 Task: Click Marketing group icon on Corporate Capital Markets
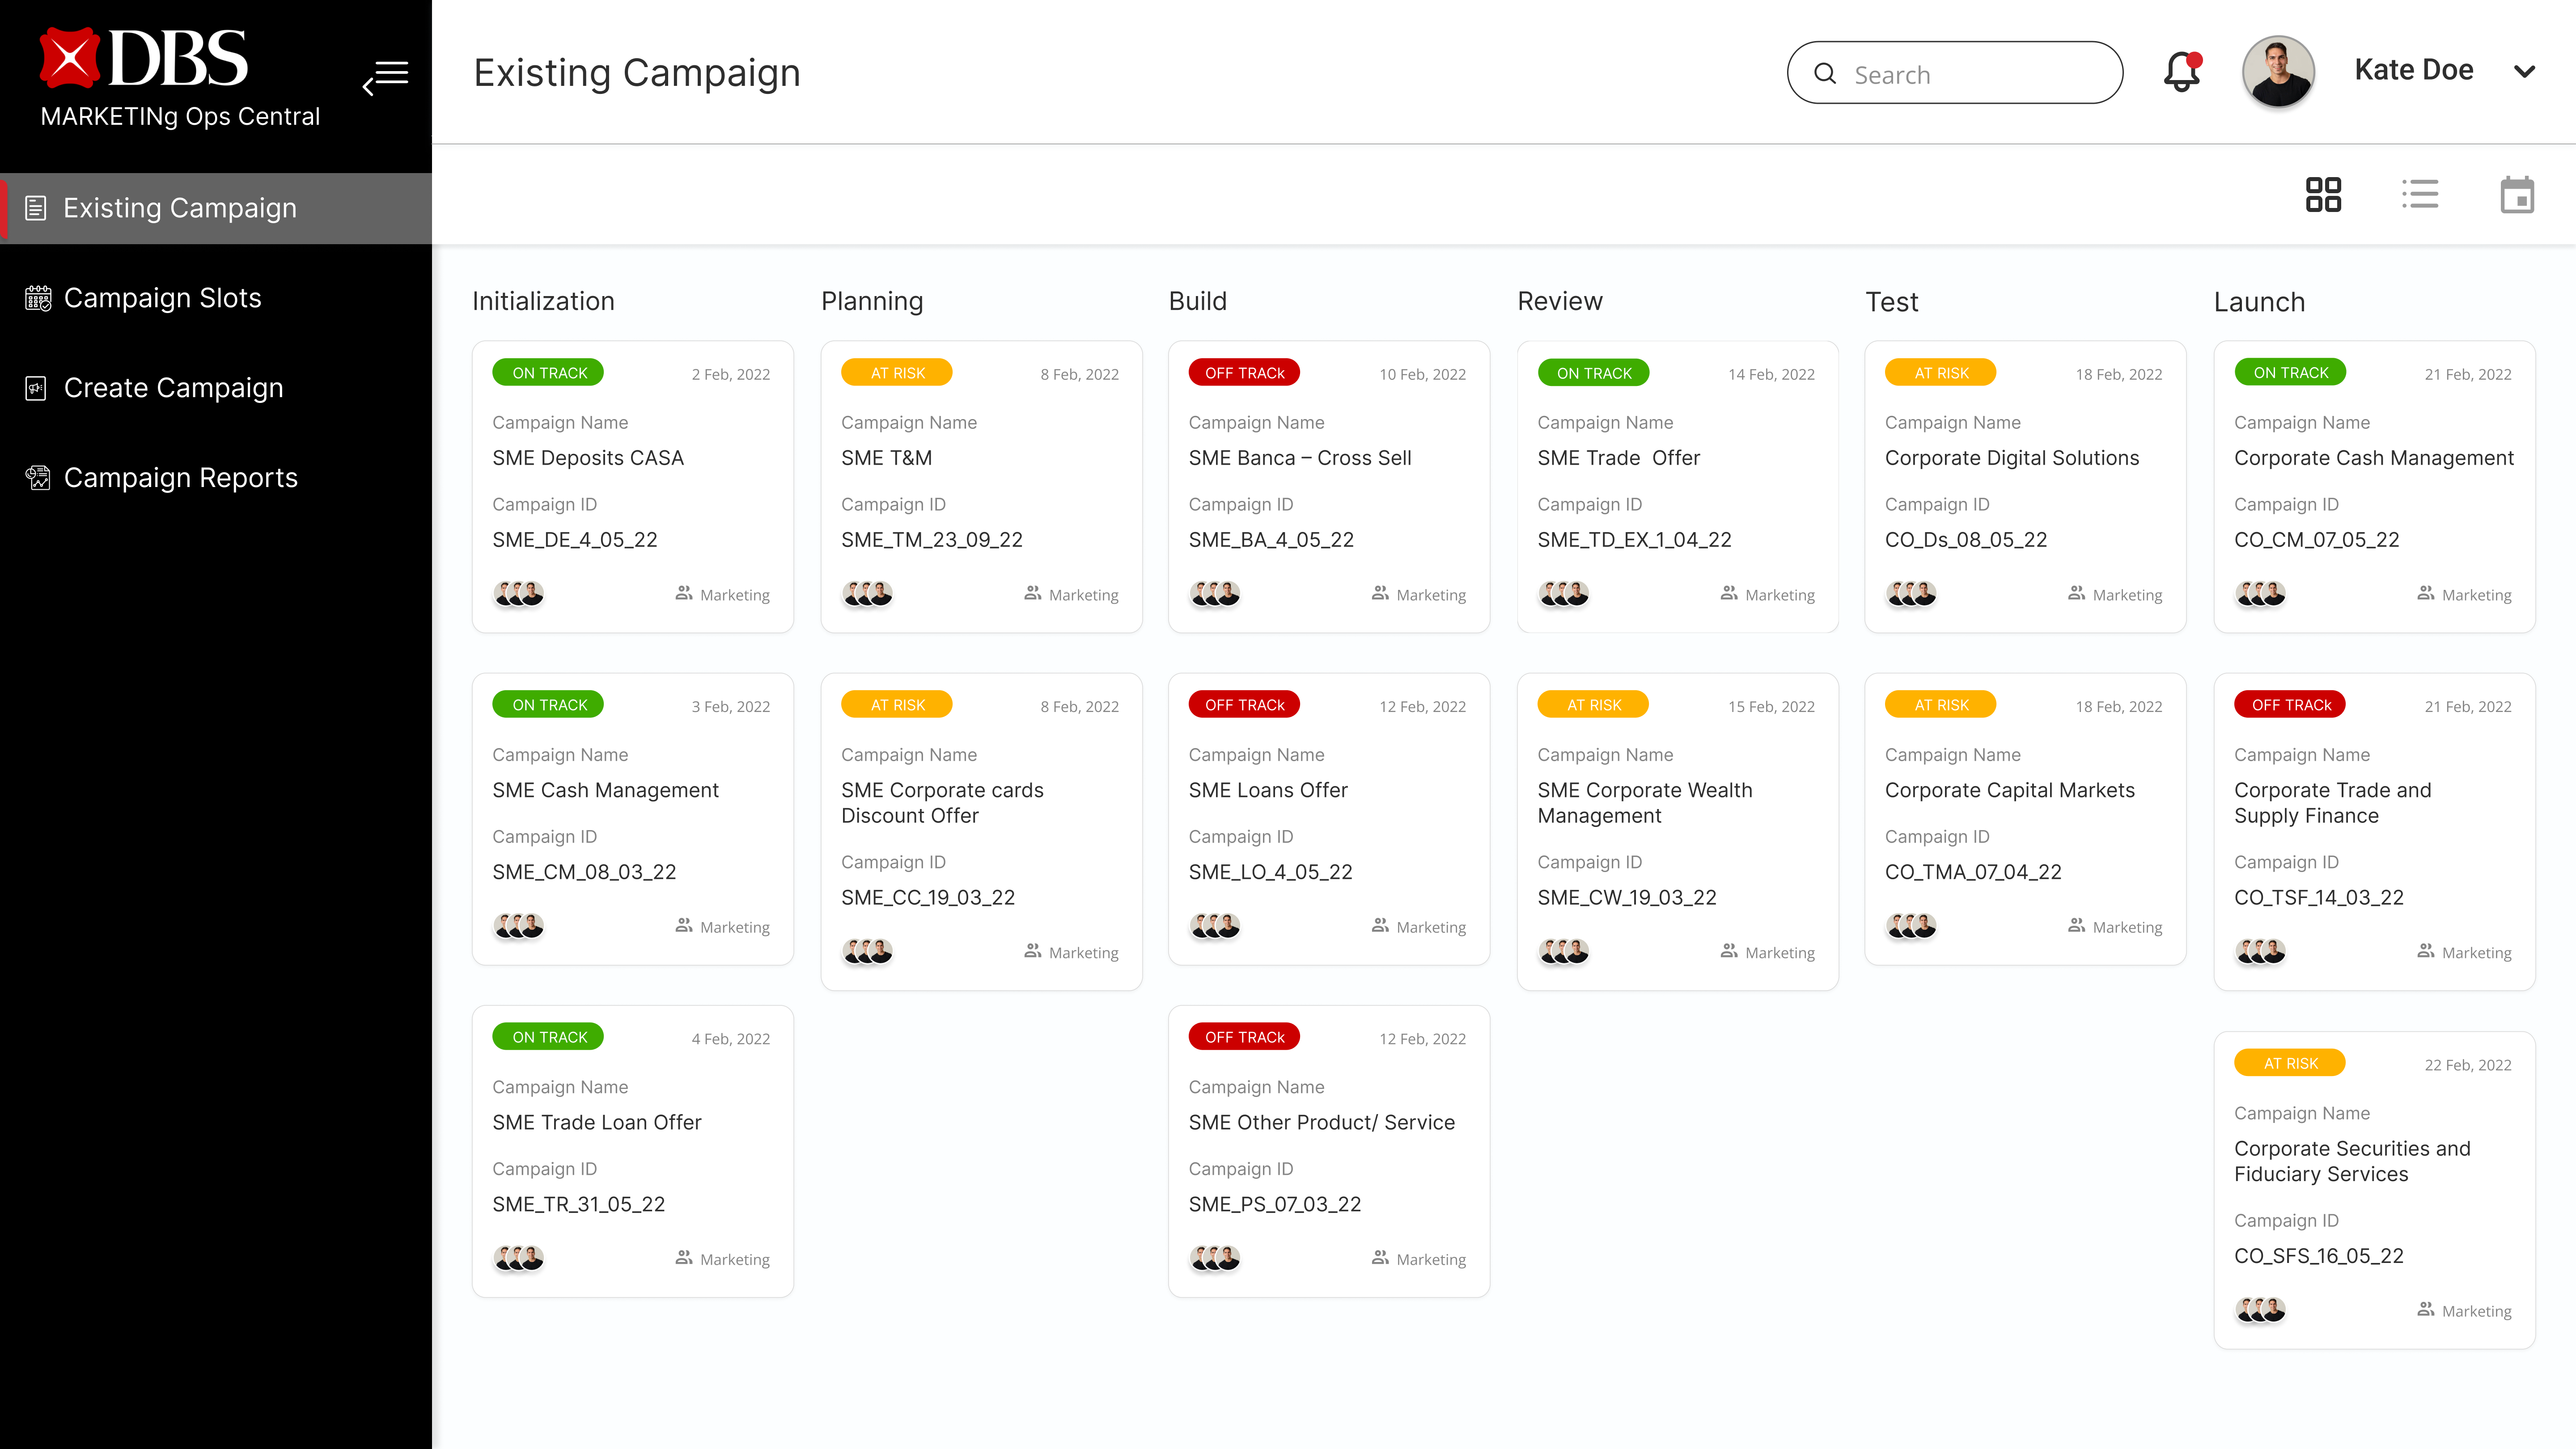(2077, 925)
